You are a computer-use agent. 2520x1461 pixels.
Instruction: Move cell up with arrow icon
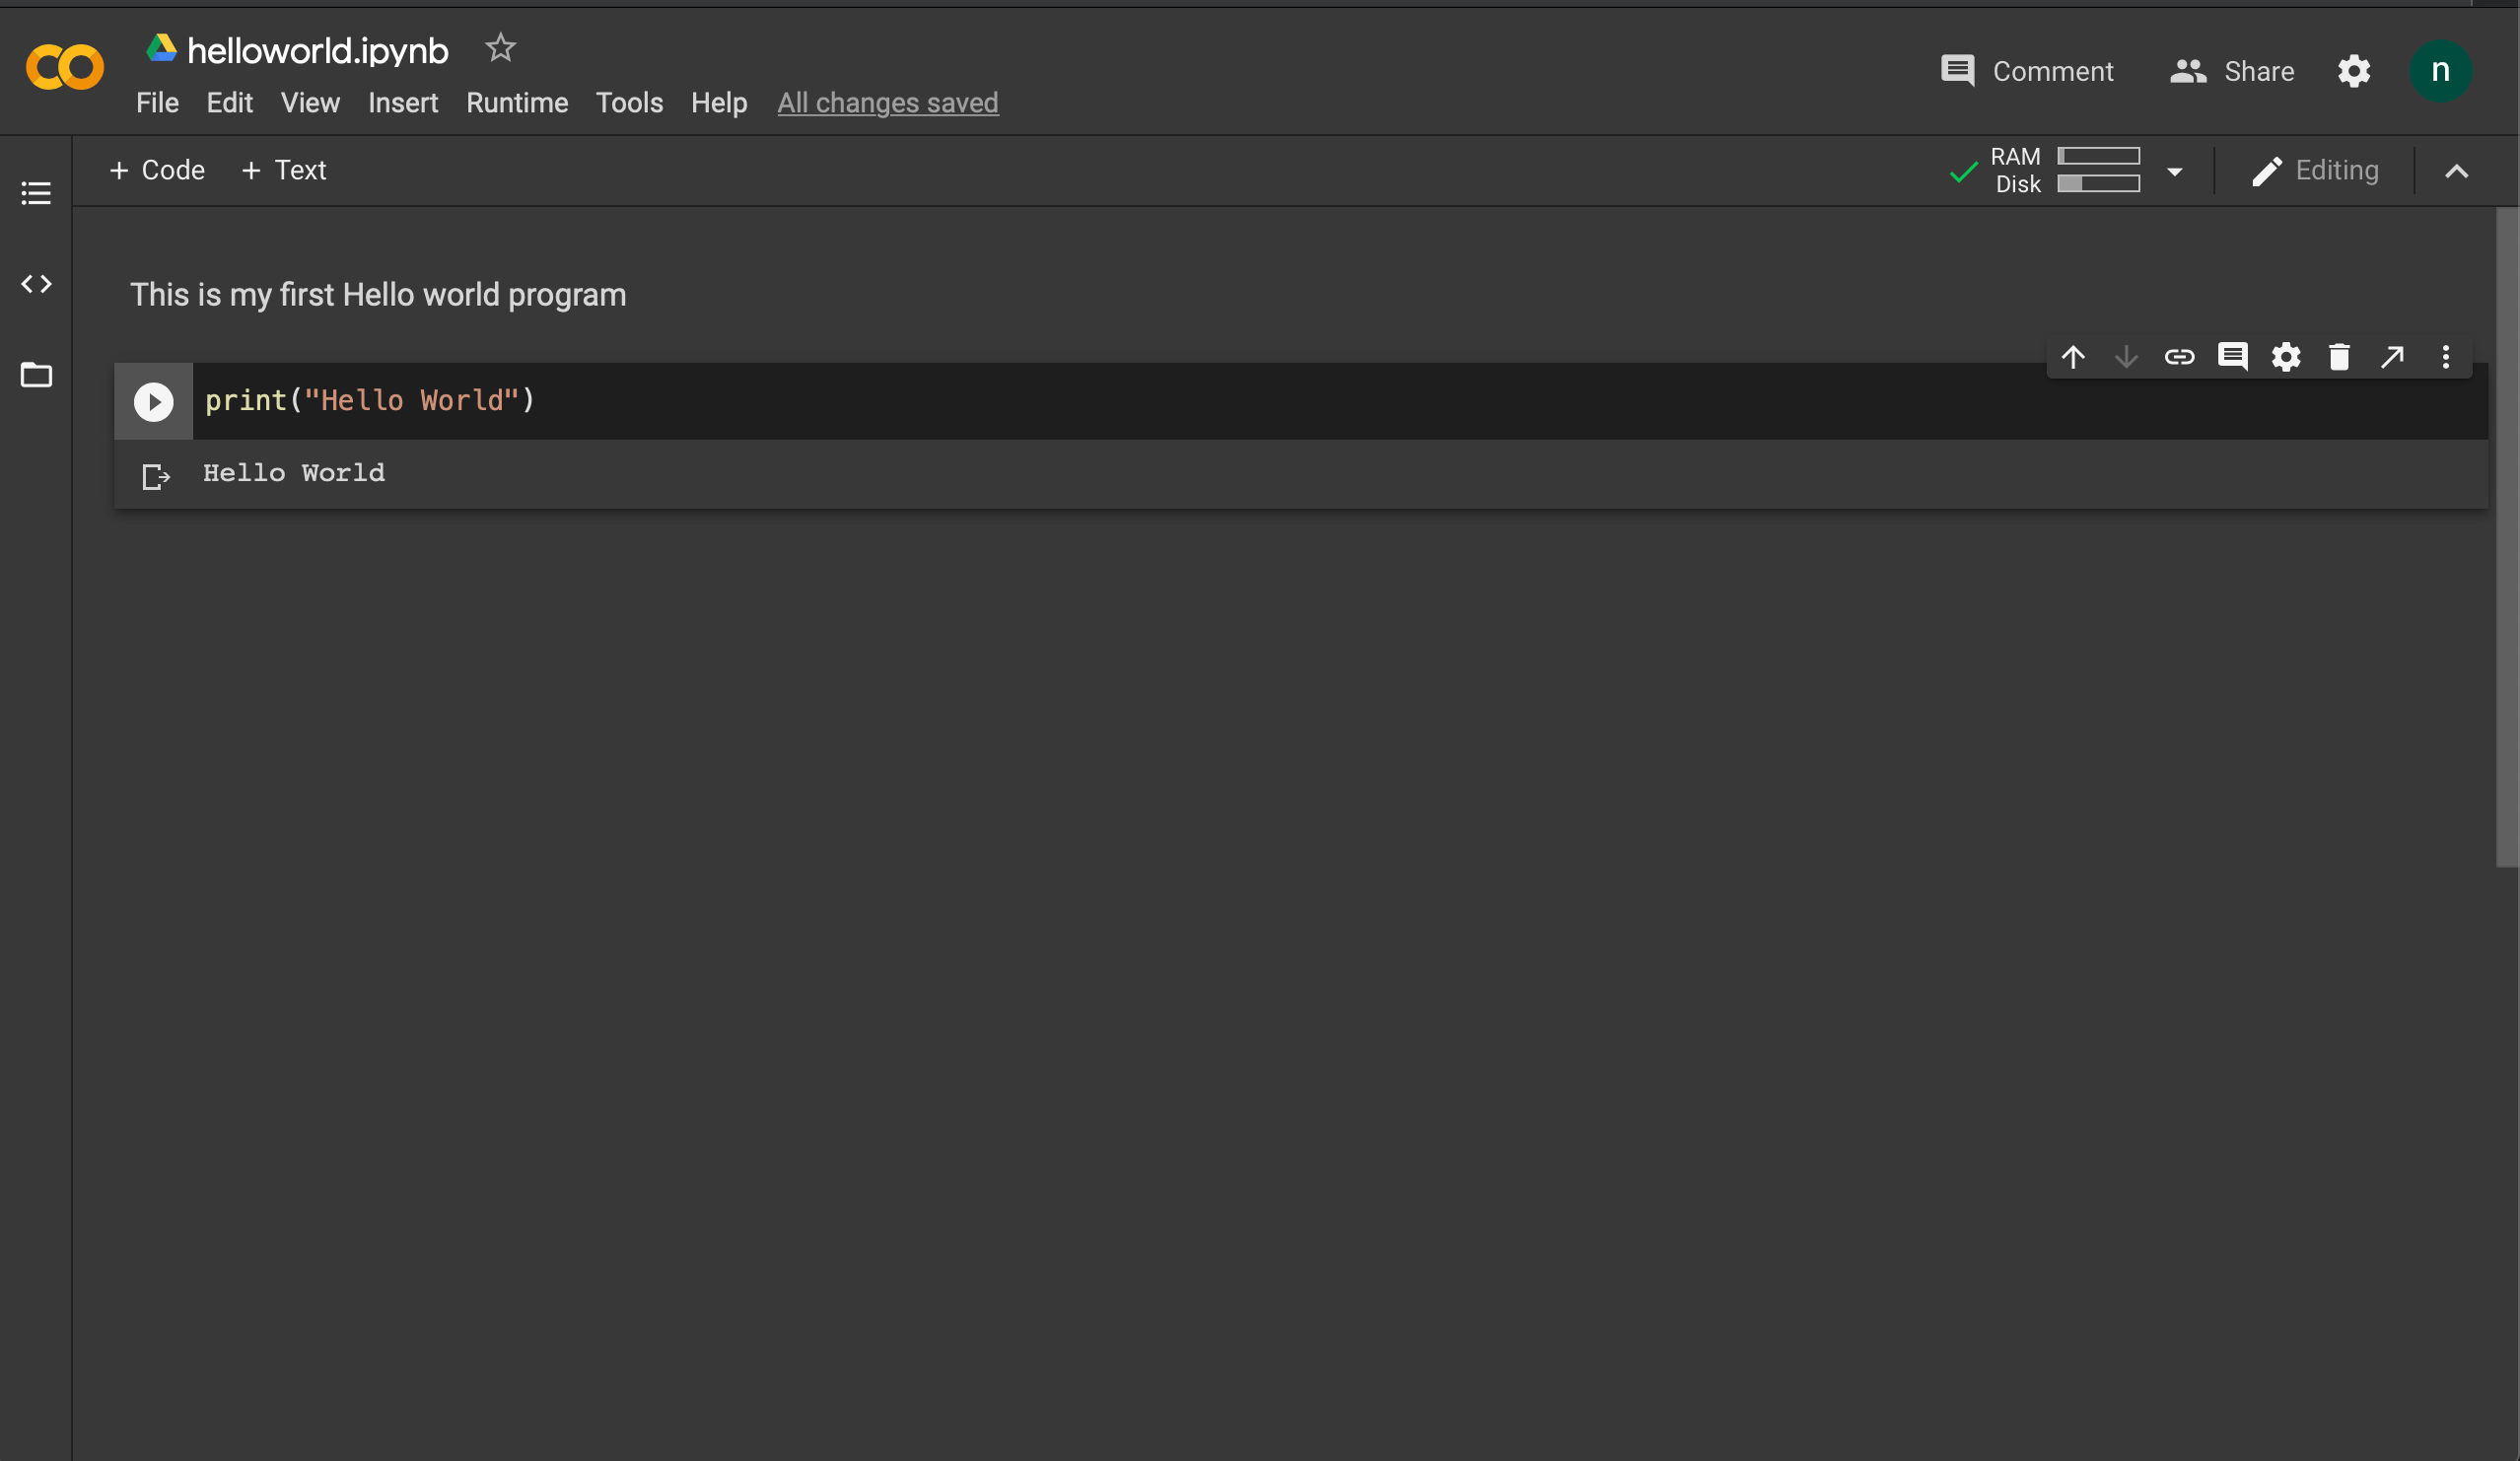click(2073, 357)
